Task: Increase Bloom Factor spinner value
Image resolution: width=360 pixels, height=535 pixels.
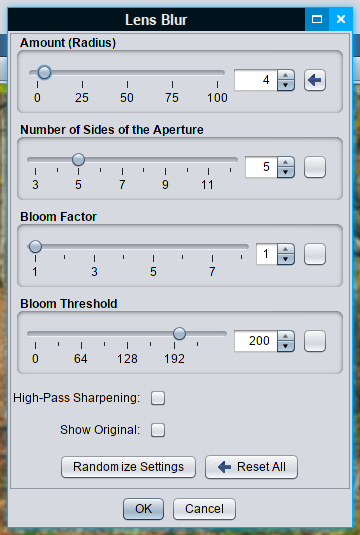Action: coord(286,249)
